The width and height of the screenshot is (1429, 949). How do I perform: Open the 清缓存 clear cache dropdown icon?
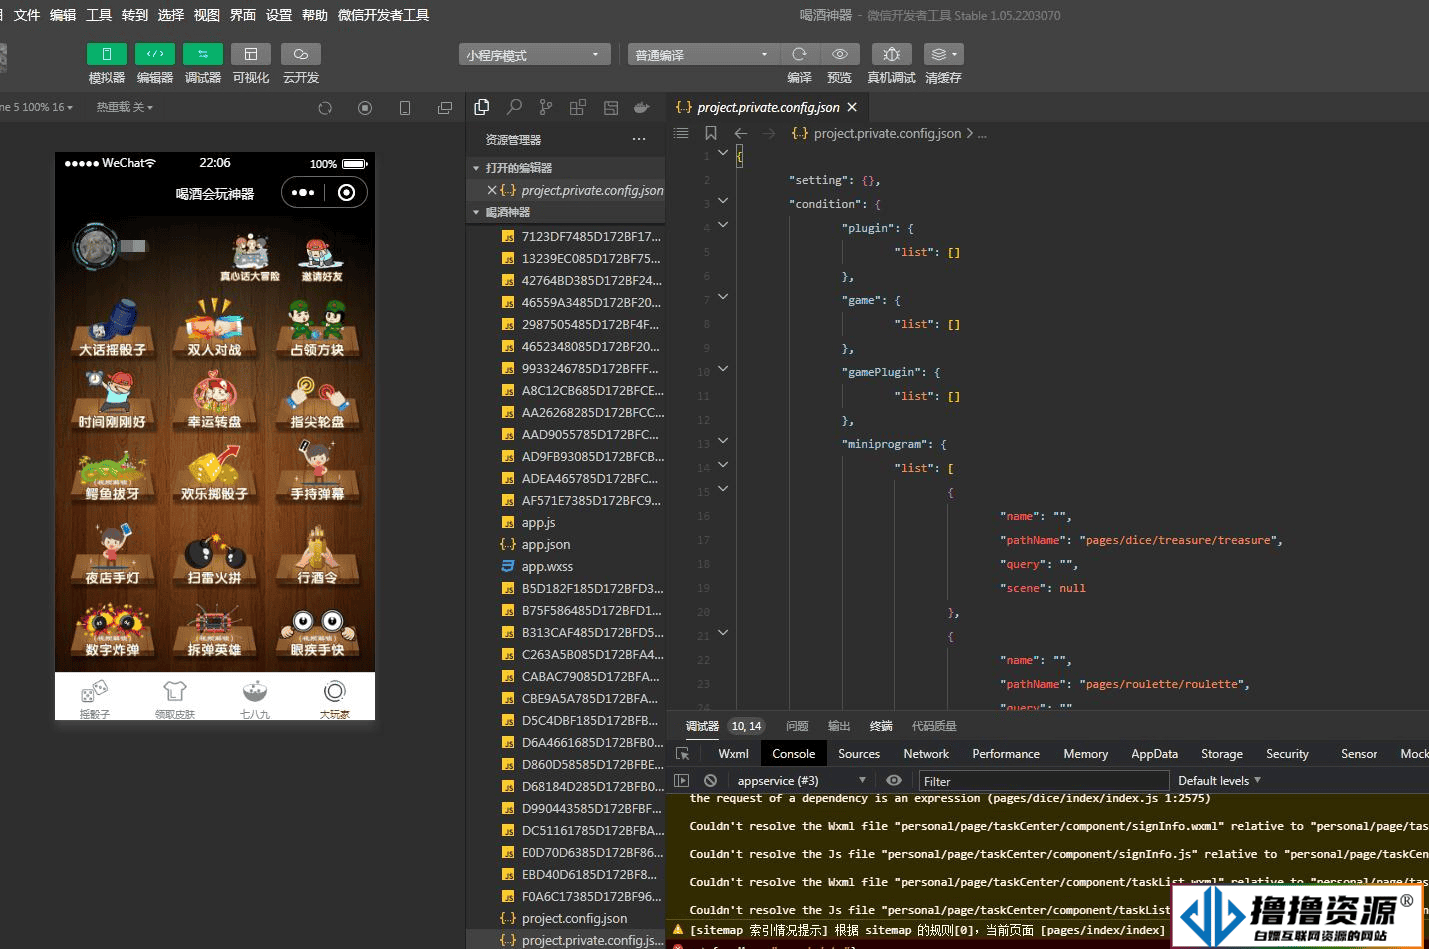pyautogui.click(x=943, y=54)
